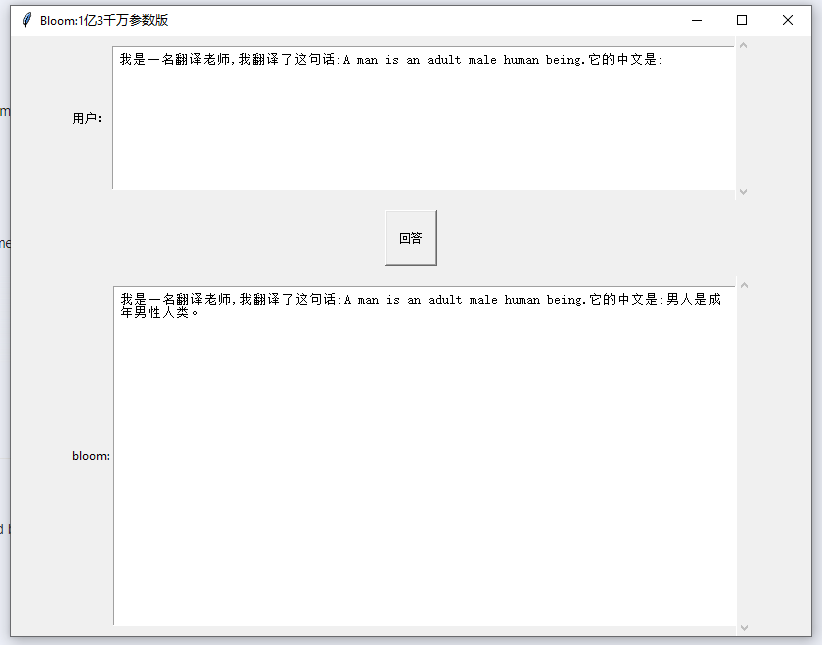Click up arrow of user box scrollbar
Image resolution: width=822 pixels, height=645 pixels.
pos(743,45)
